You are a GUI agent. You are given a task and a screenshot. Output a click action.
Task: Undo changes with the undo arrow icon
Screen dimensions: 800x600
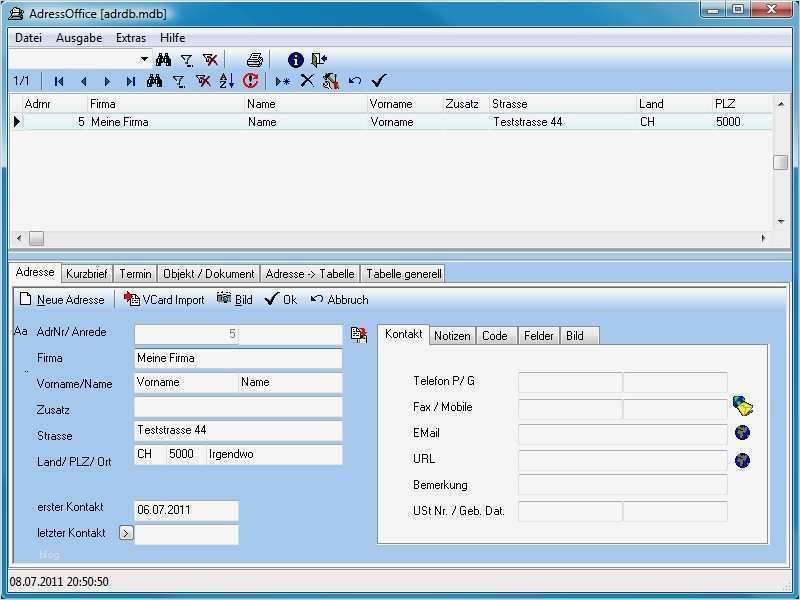coord(353,81)
